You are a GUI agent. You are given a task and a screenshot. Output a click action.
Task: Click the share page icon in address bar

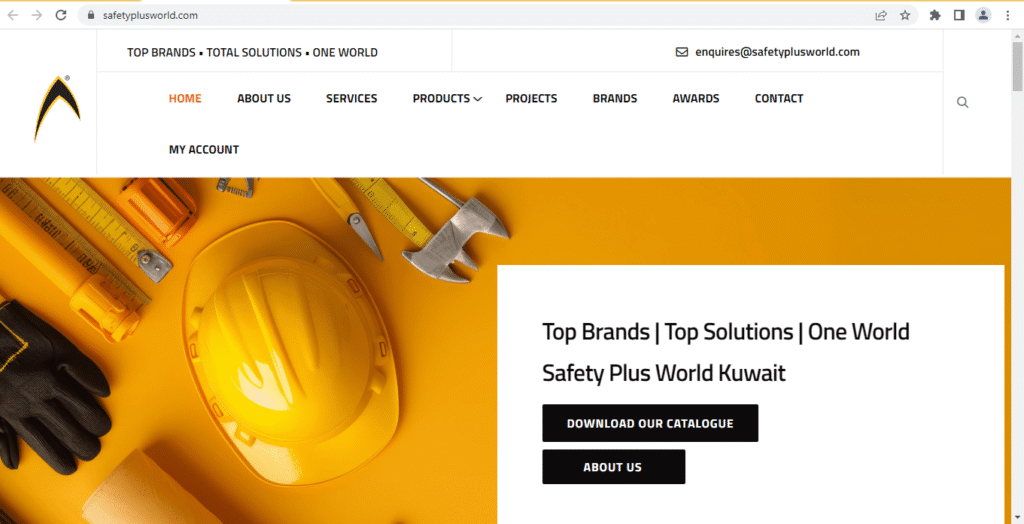coord(881,15)
